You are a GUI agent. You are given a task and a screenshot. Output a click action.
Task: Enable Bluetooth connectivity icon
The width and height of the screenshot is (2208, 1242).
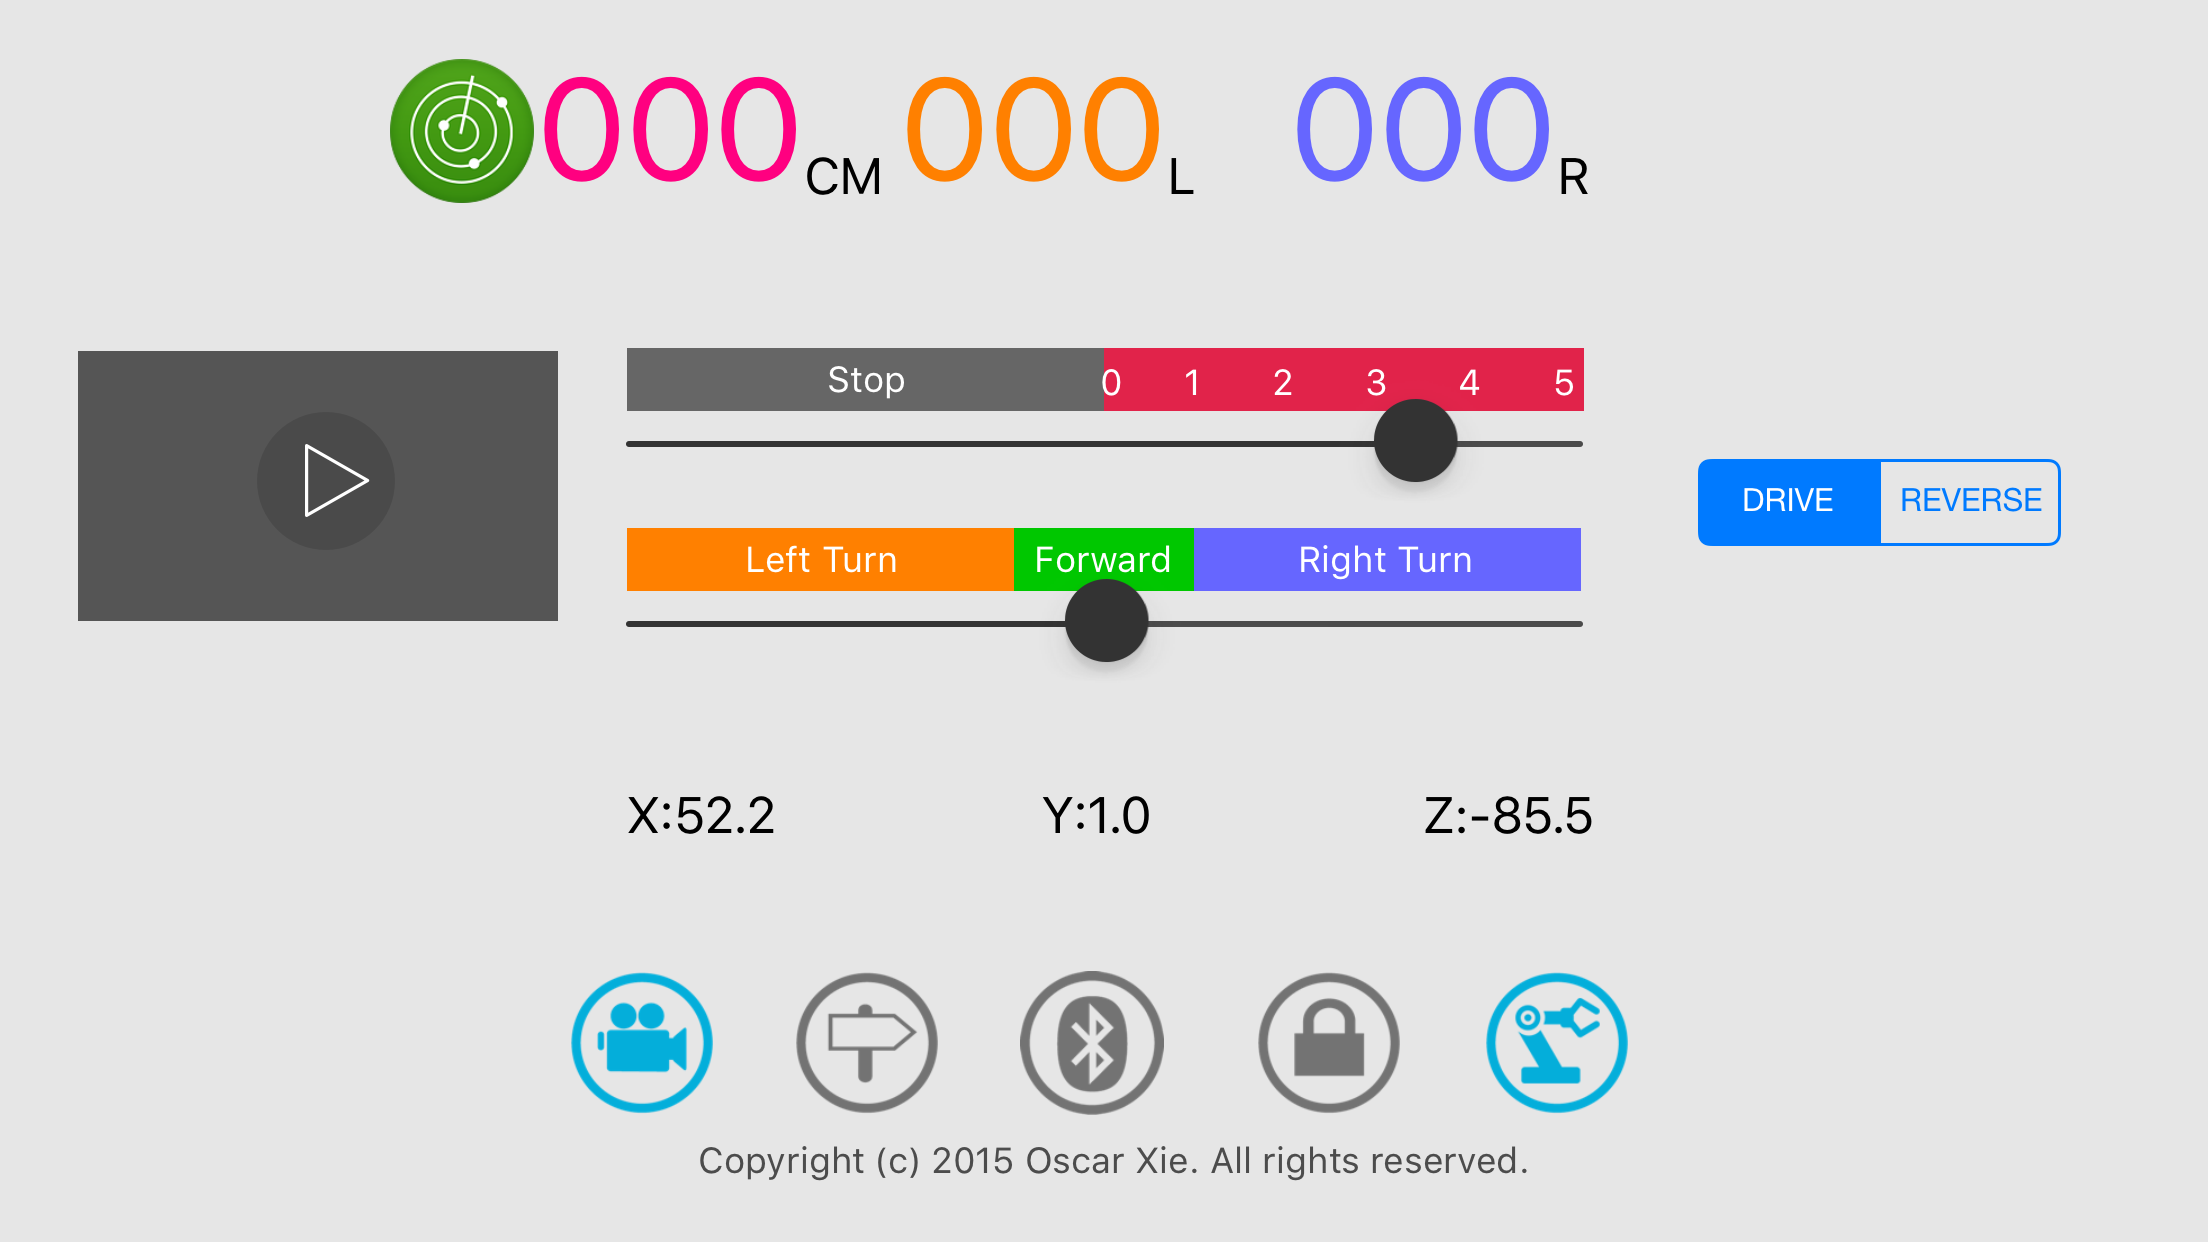[x=1096, y=1042]
